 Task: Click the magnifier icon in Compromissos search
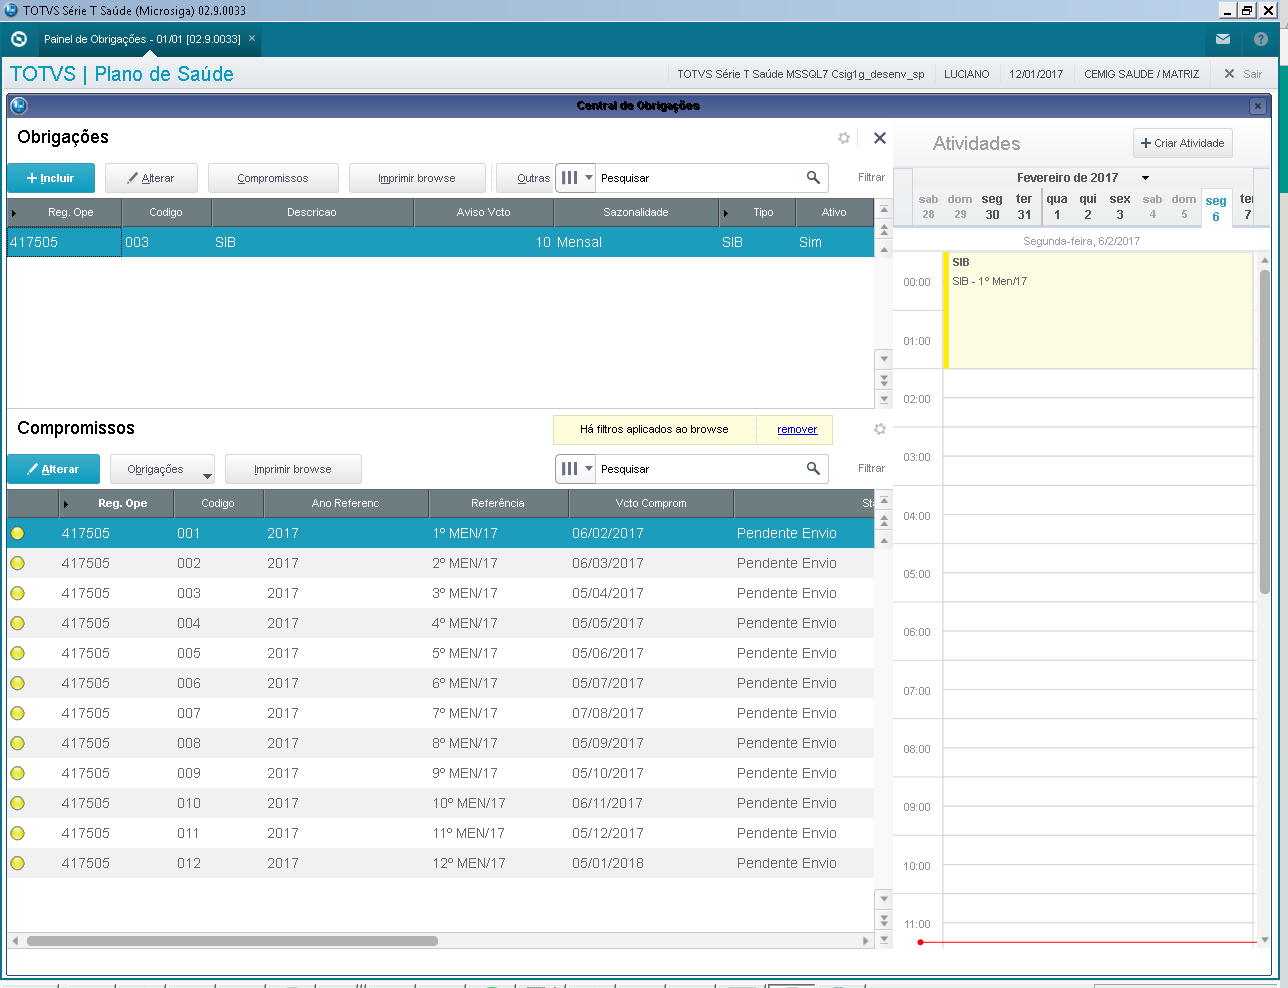point(813,469)
